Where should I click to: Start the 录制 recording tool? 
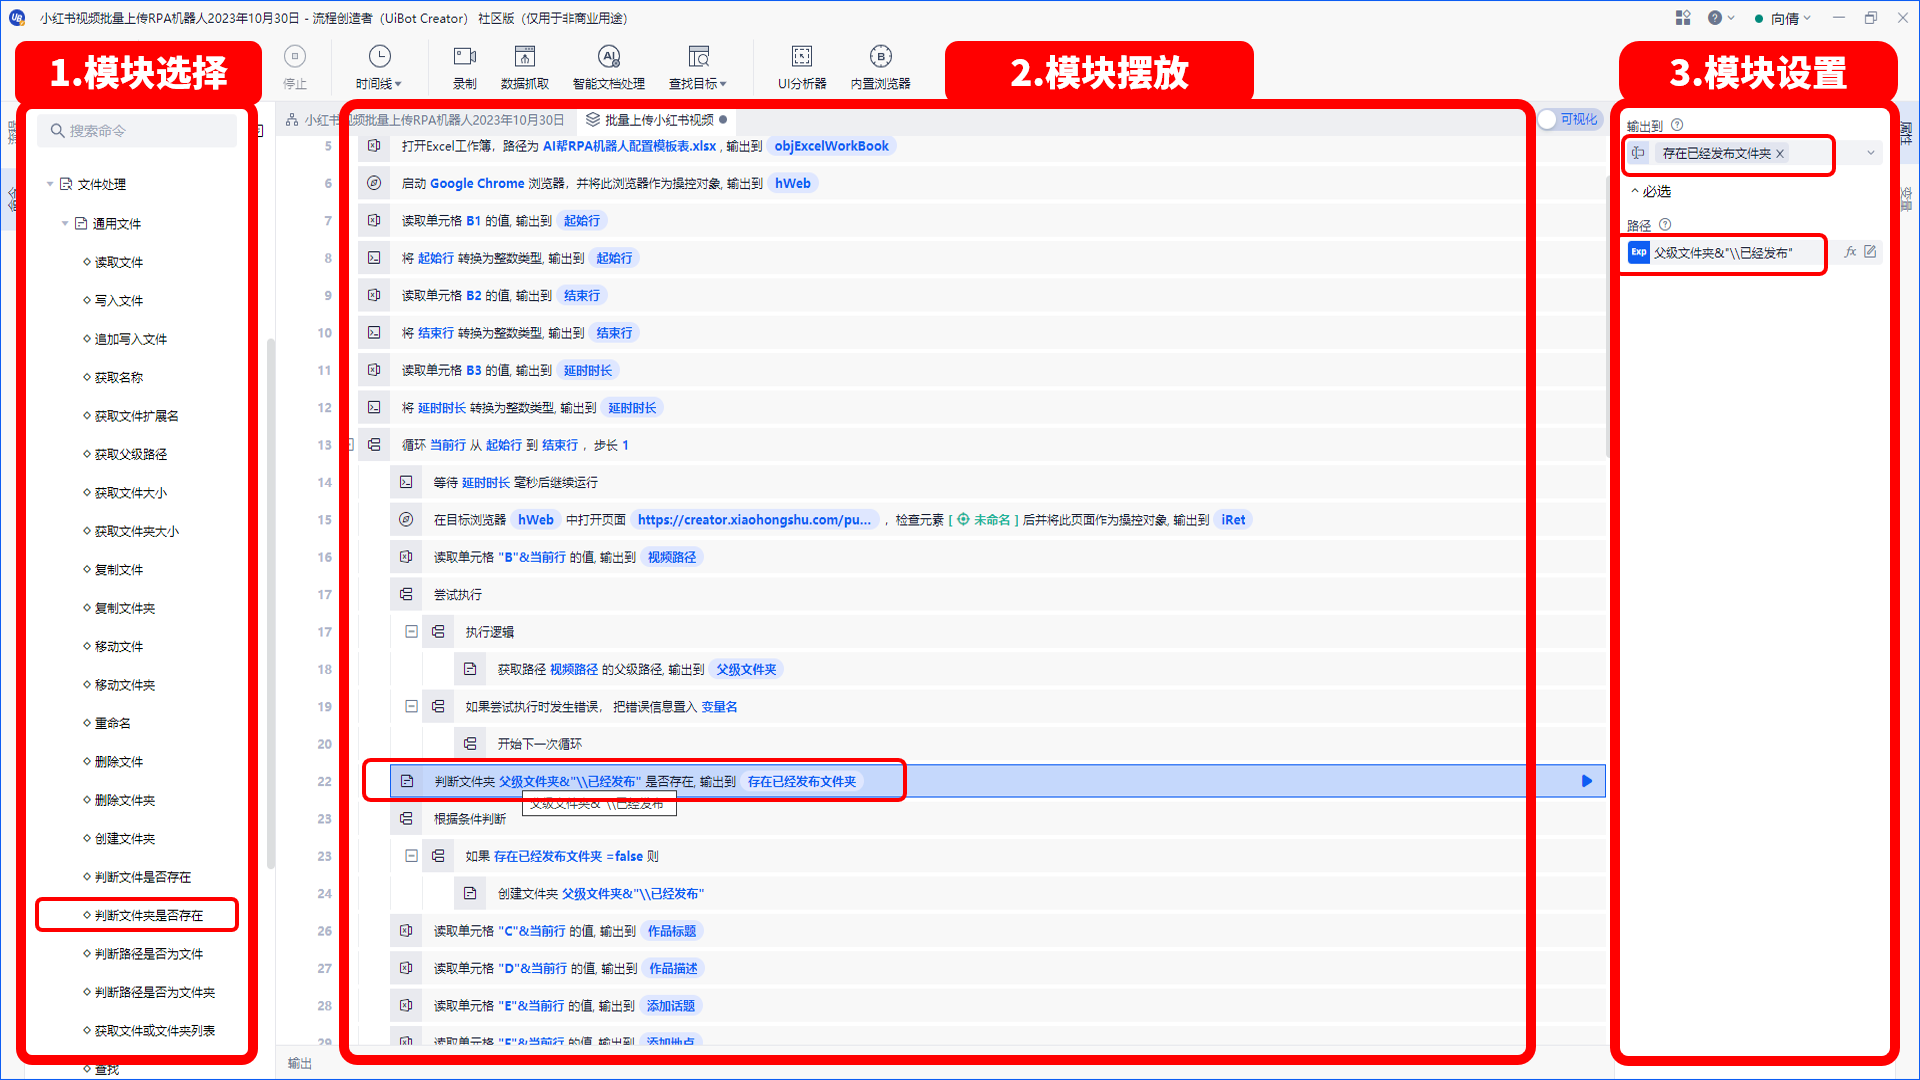pos(465,67)
